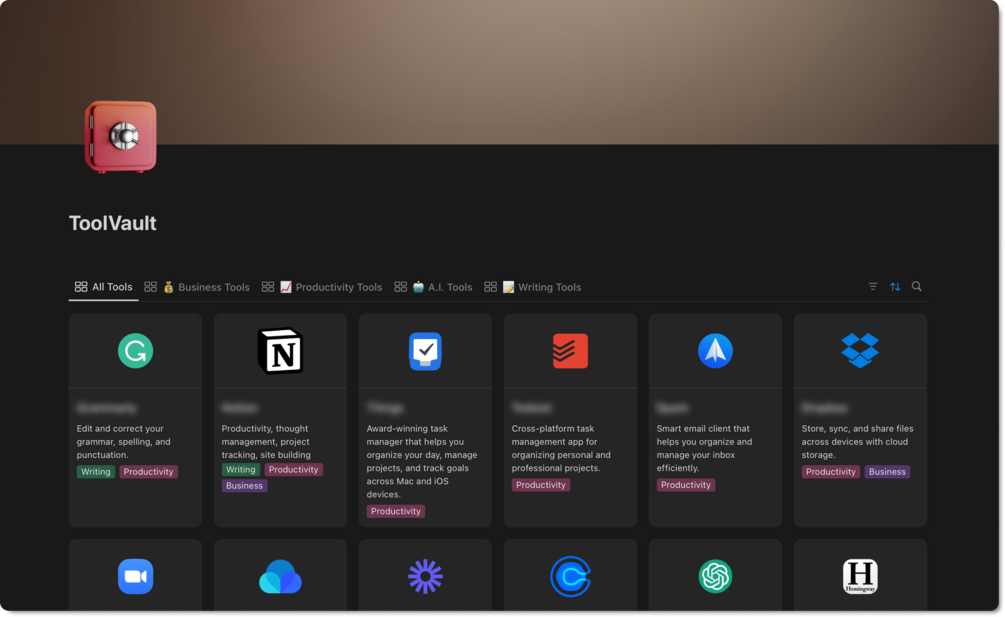
Task: Click 'Edit and correct your grammar' description
Action: (x=124, y=441)
